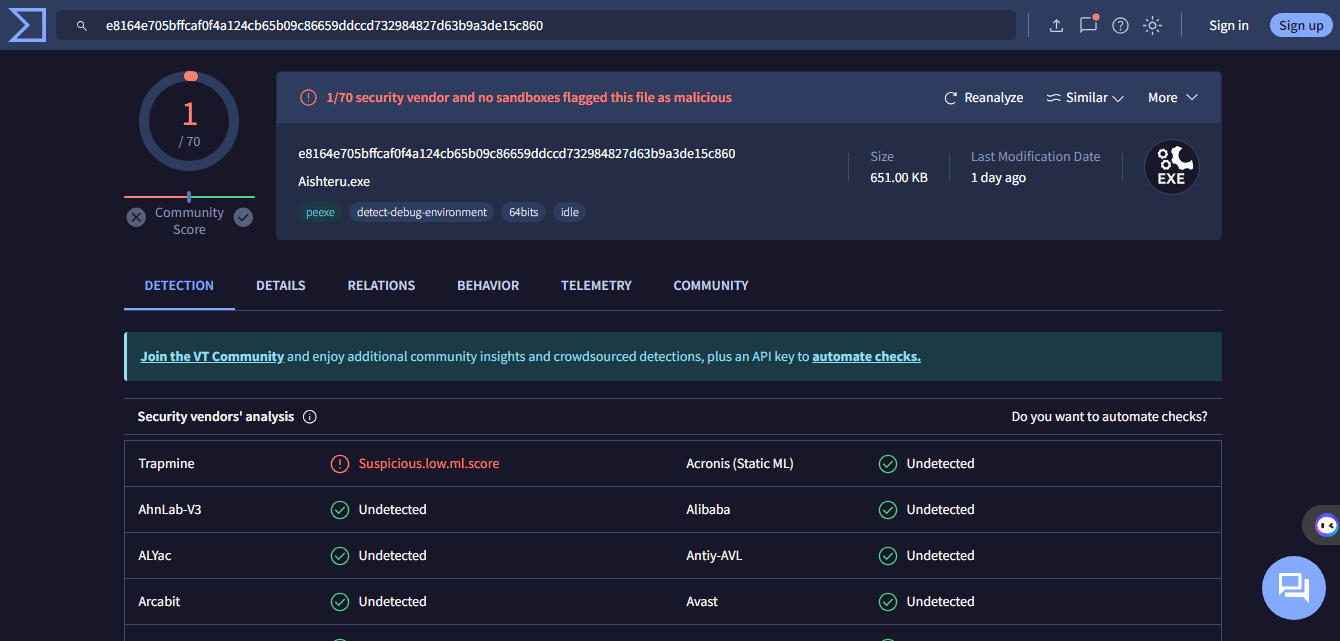Click the Security vendors' analysis heading

[x=216, y=417]
